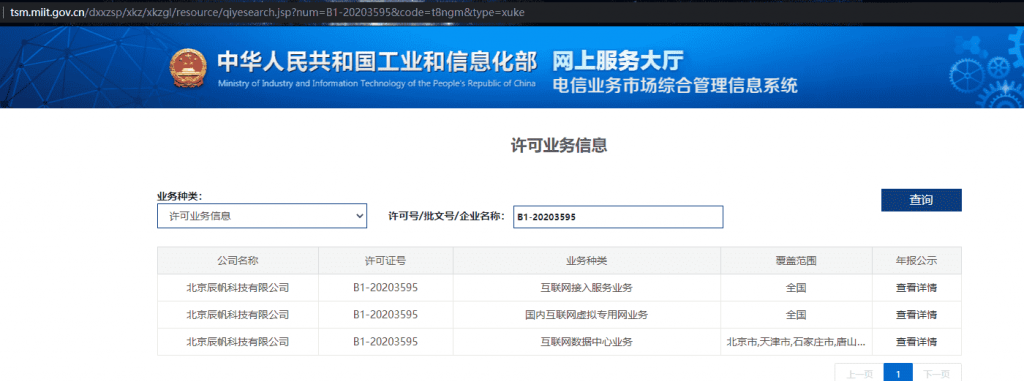Click the 公司名称 column header
The width and height of the screenshot is (1024, 381).
(x=238, y=261)
